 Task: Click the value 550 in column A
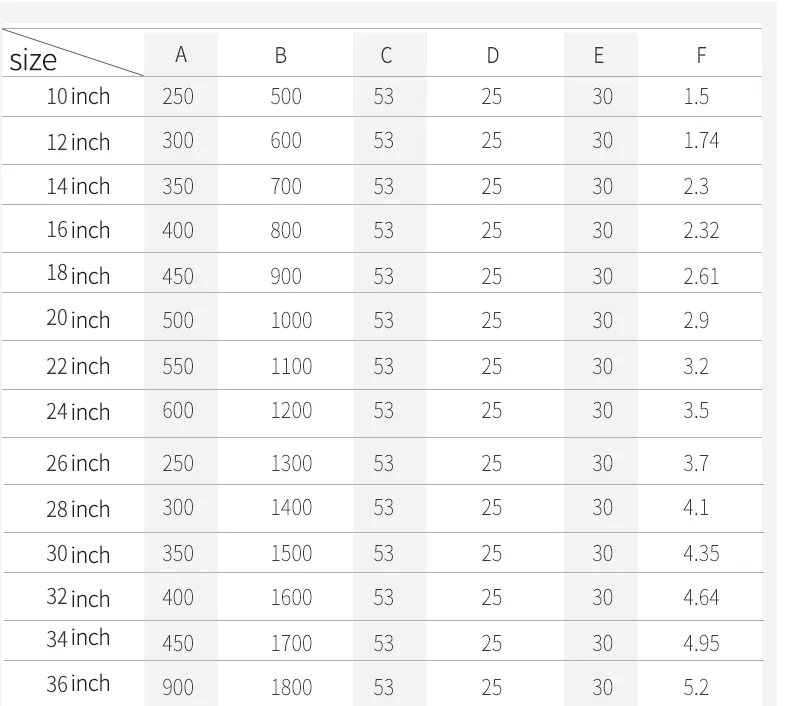(178, 367)
